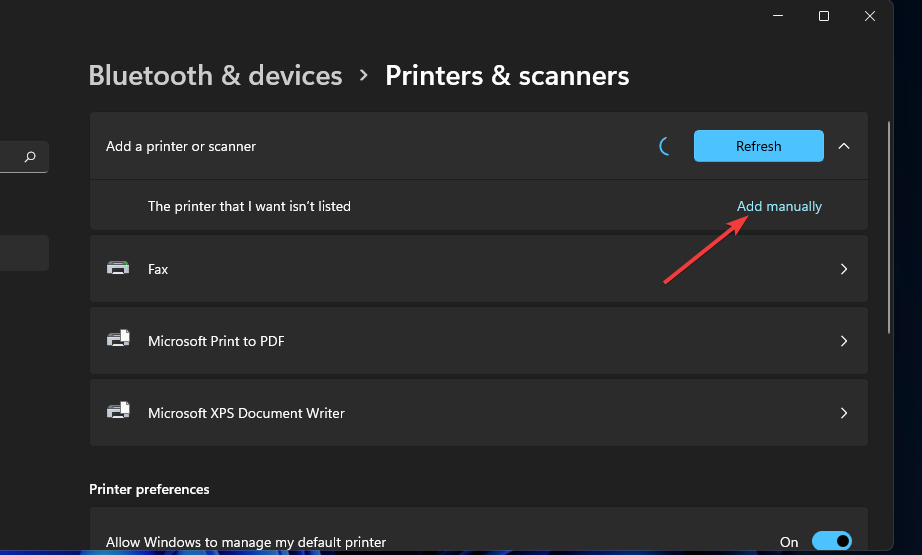This screenshot has width=922, height=555.
Task: Expand Microsoft Print to PDF chevron arrow
Action: click(844, 341)
